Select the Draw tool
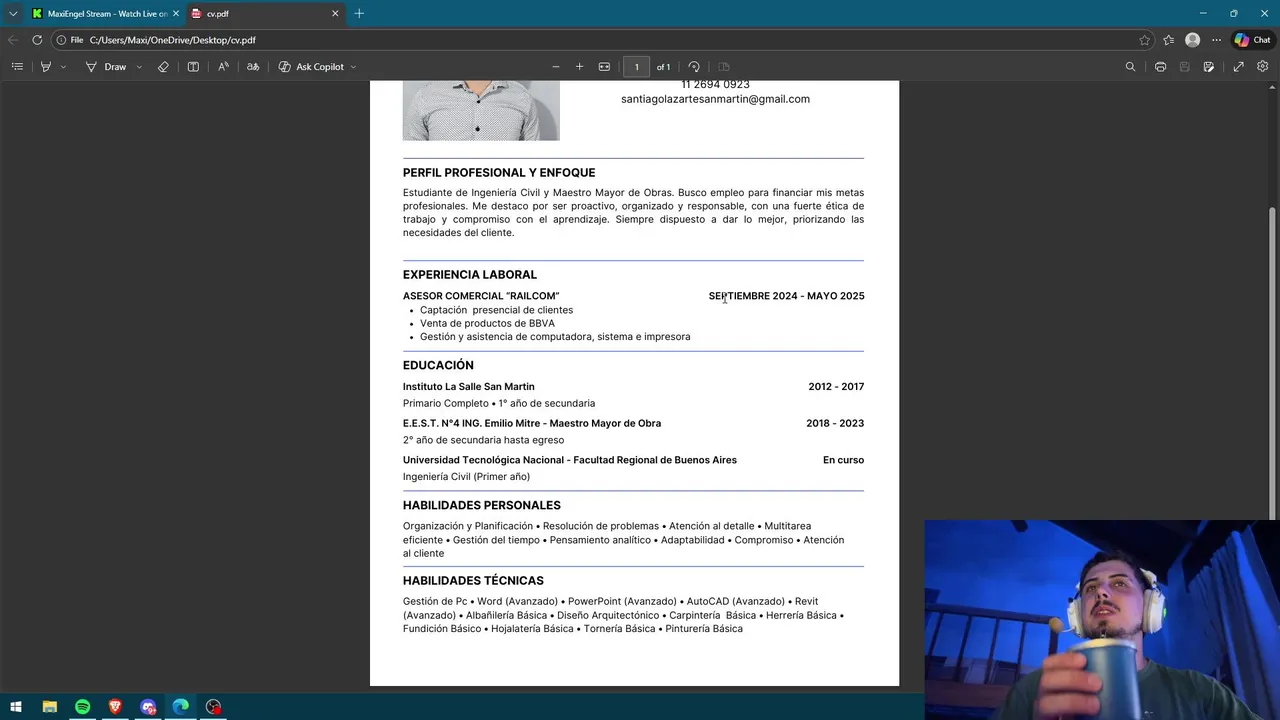The height and width of the screenshot is (720, 1280). 106,67
